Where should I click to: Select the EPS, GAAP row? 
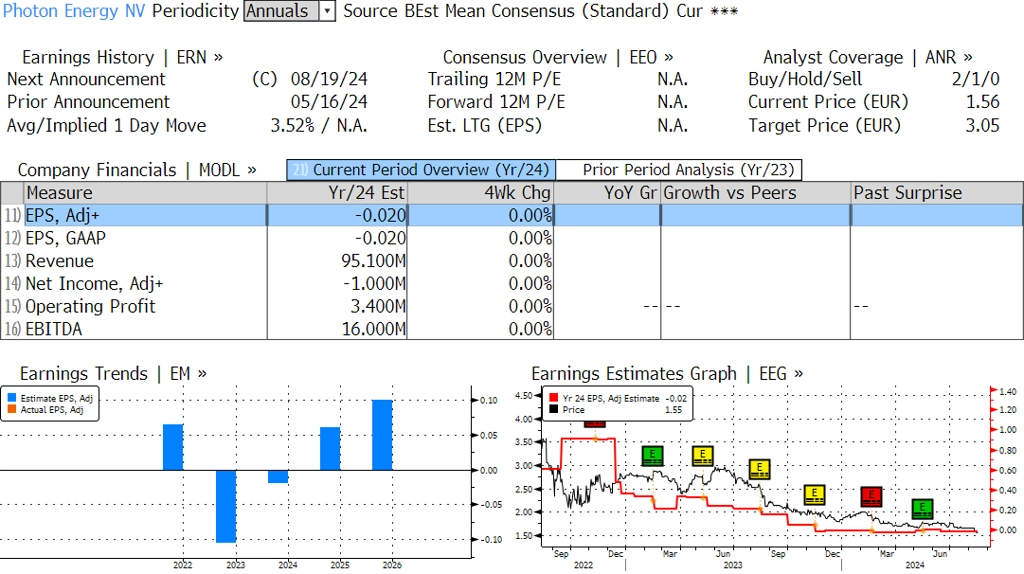pos(512,238)
